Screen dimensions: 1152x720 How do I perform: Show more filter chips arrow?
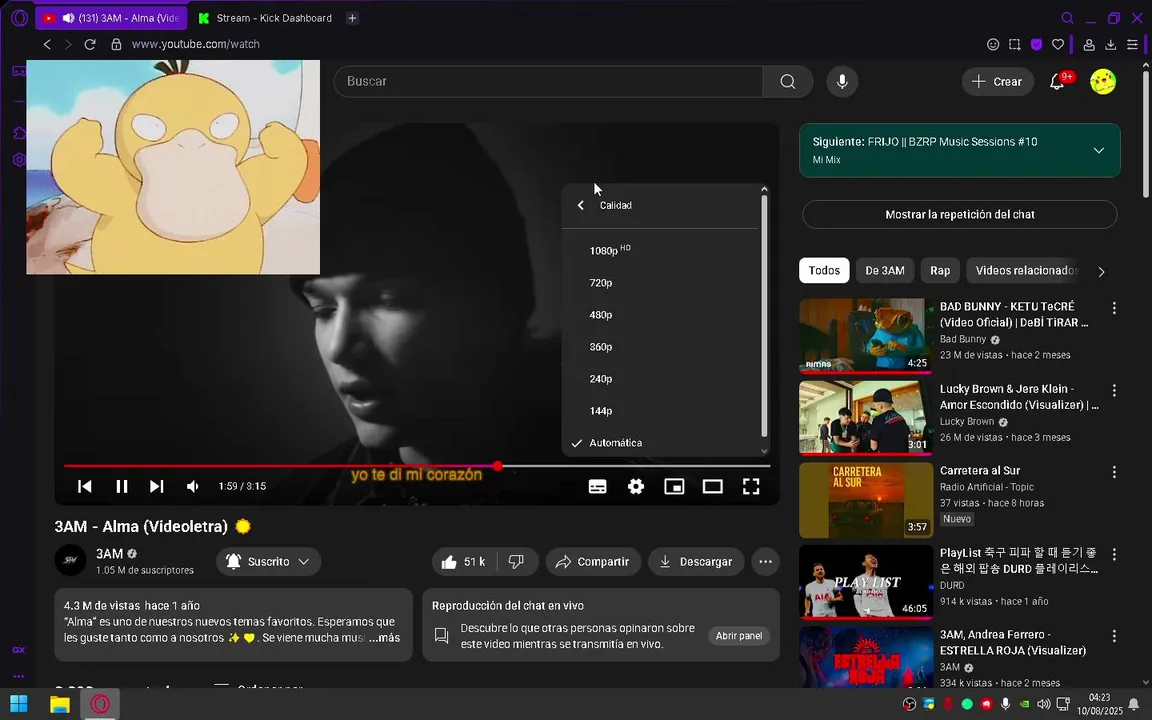click(x=1101, y=272)
